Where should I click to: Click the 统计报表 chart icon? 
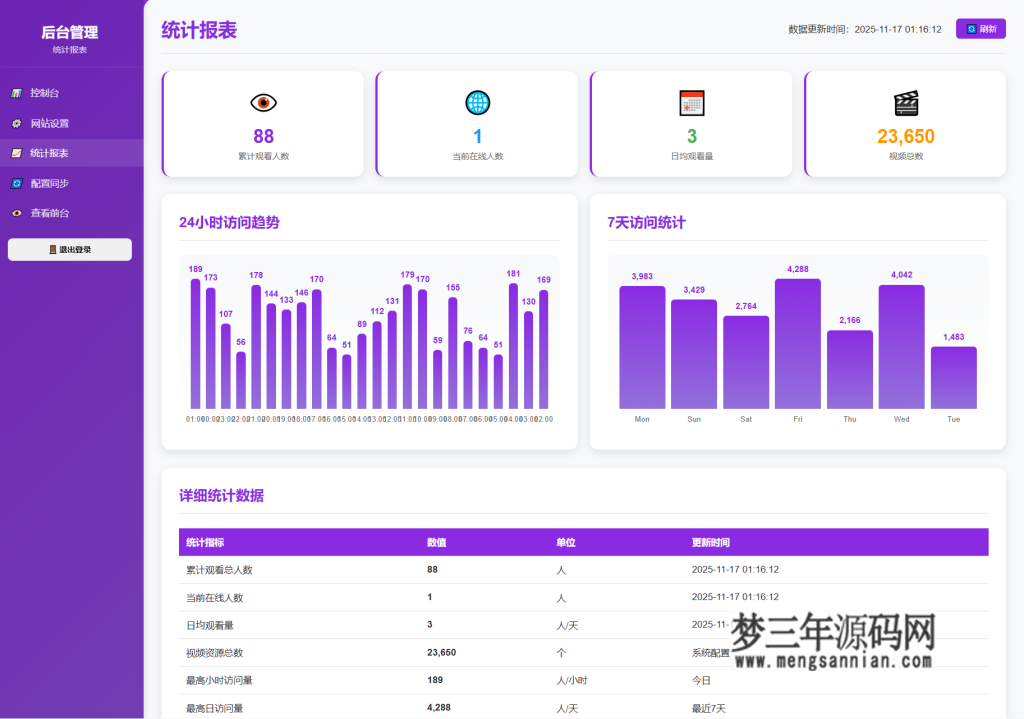tap(17, 152)
